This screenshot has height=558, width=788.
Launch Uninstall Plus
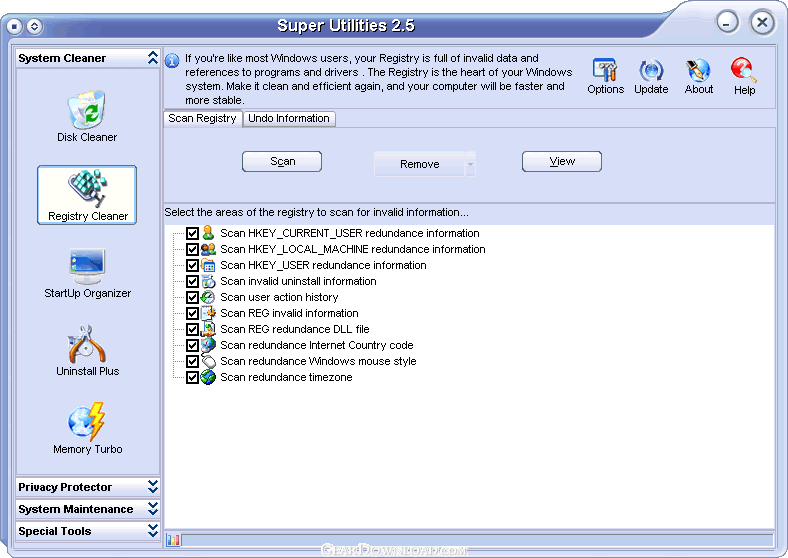87,351
